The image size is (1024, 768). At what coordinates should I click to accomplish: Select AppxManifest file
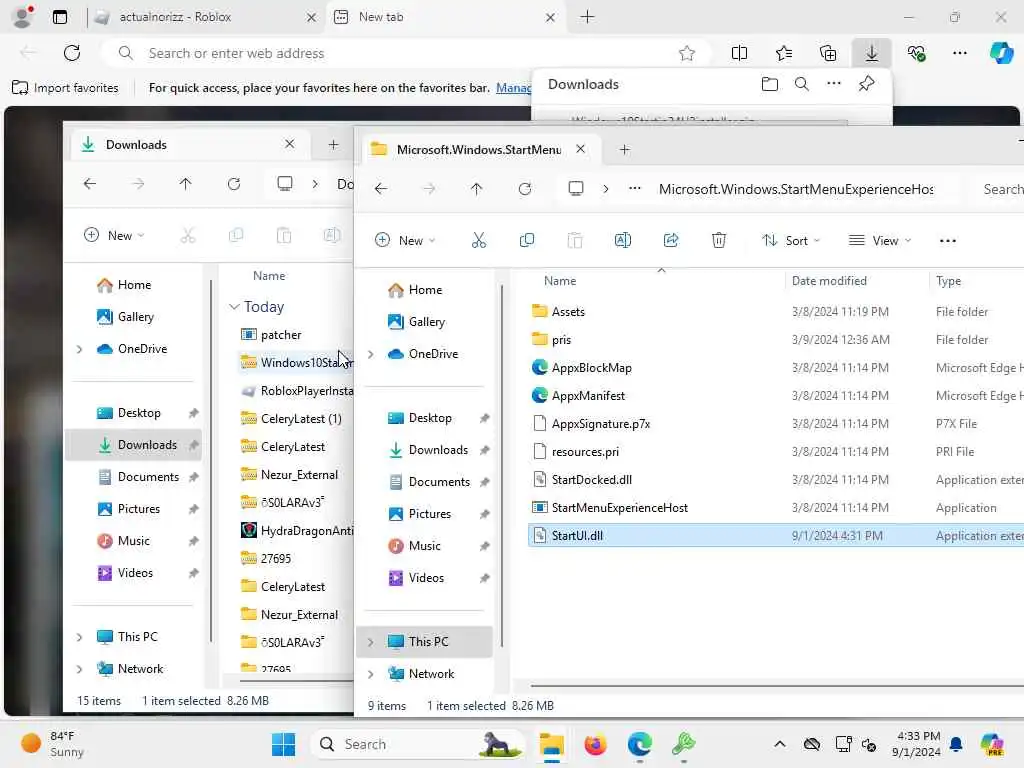(x=588, y=396)
